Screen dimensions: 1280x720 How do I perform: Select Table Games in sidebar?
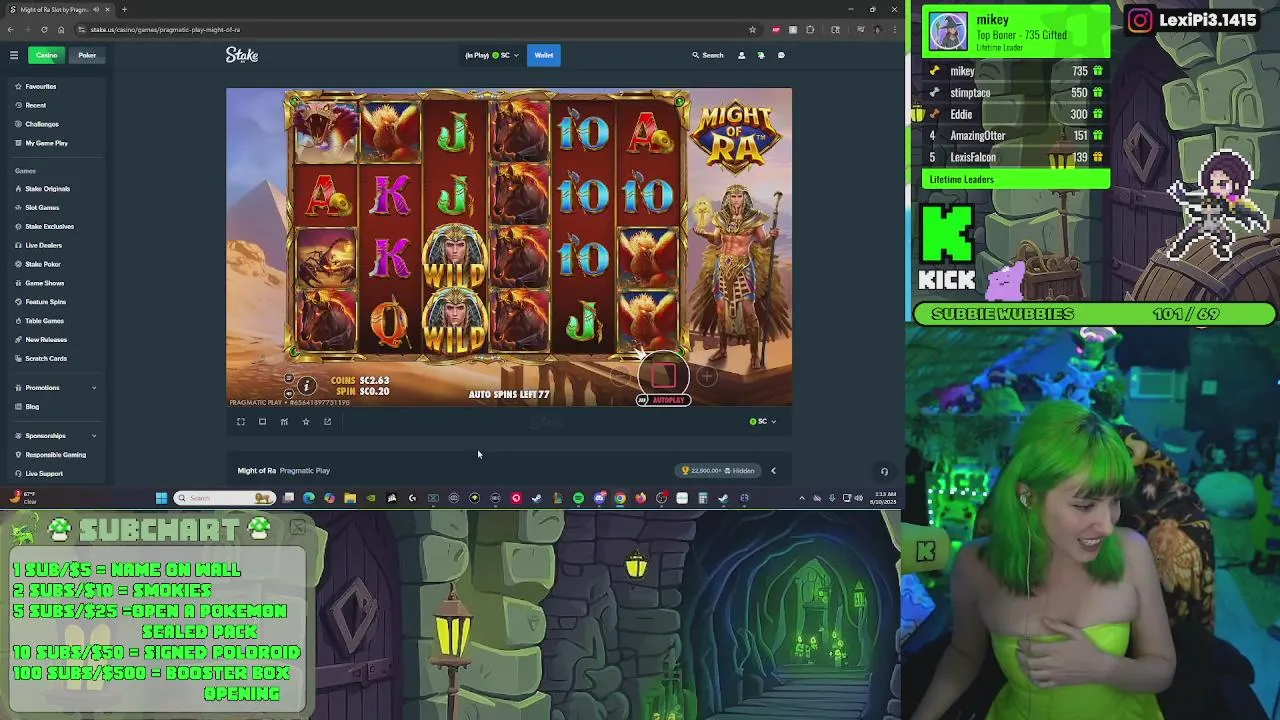point(56,321)
